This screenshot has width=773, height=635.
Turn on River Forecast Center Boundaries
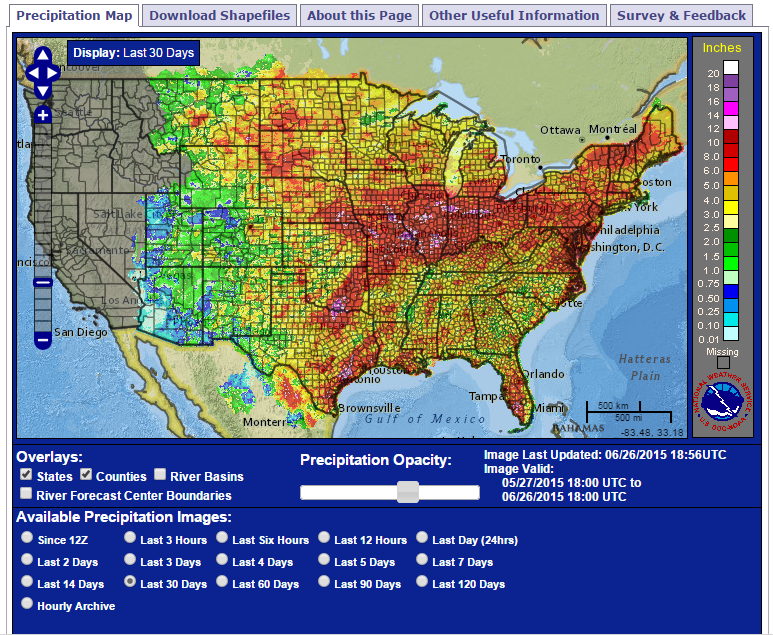[26, 494]
